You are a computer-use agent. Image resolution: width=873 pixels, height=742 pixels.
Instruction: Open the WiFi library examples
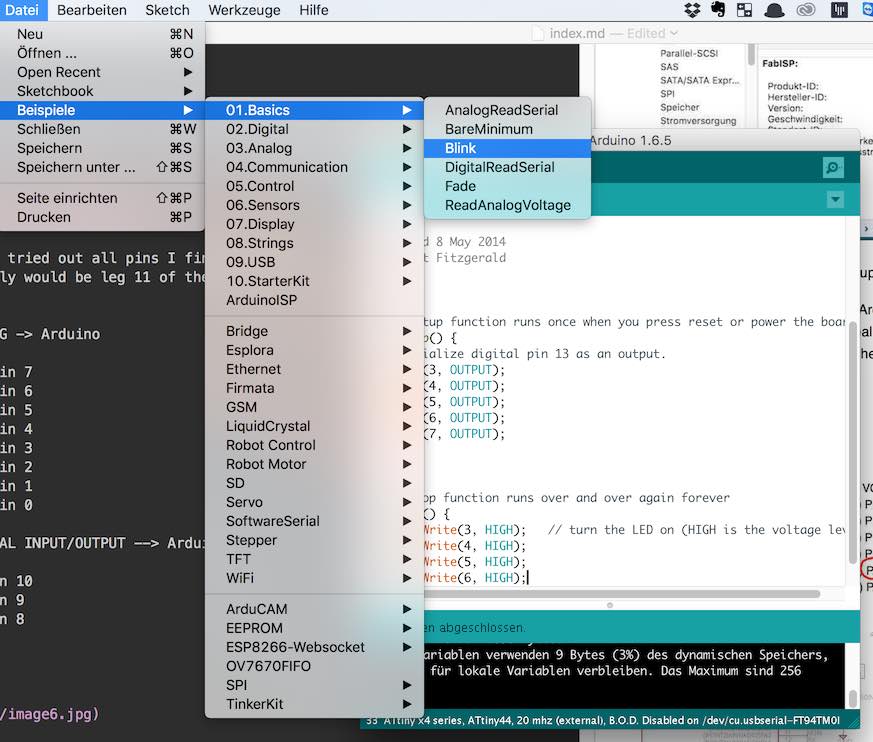(x=315, y=577)
